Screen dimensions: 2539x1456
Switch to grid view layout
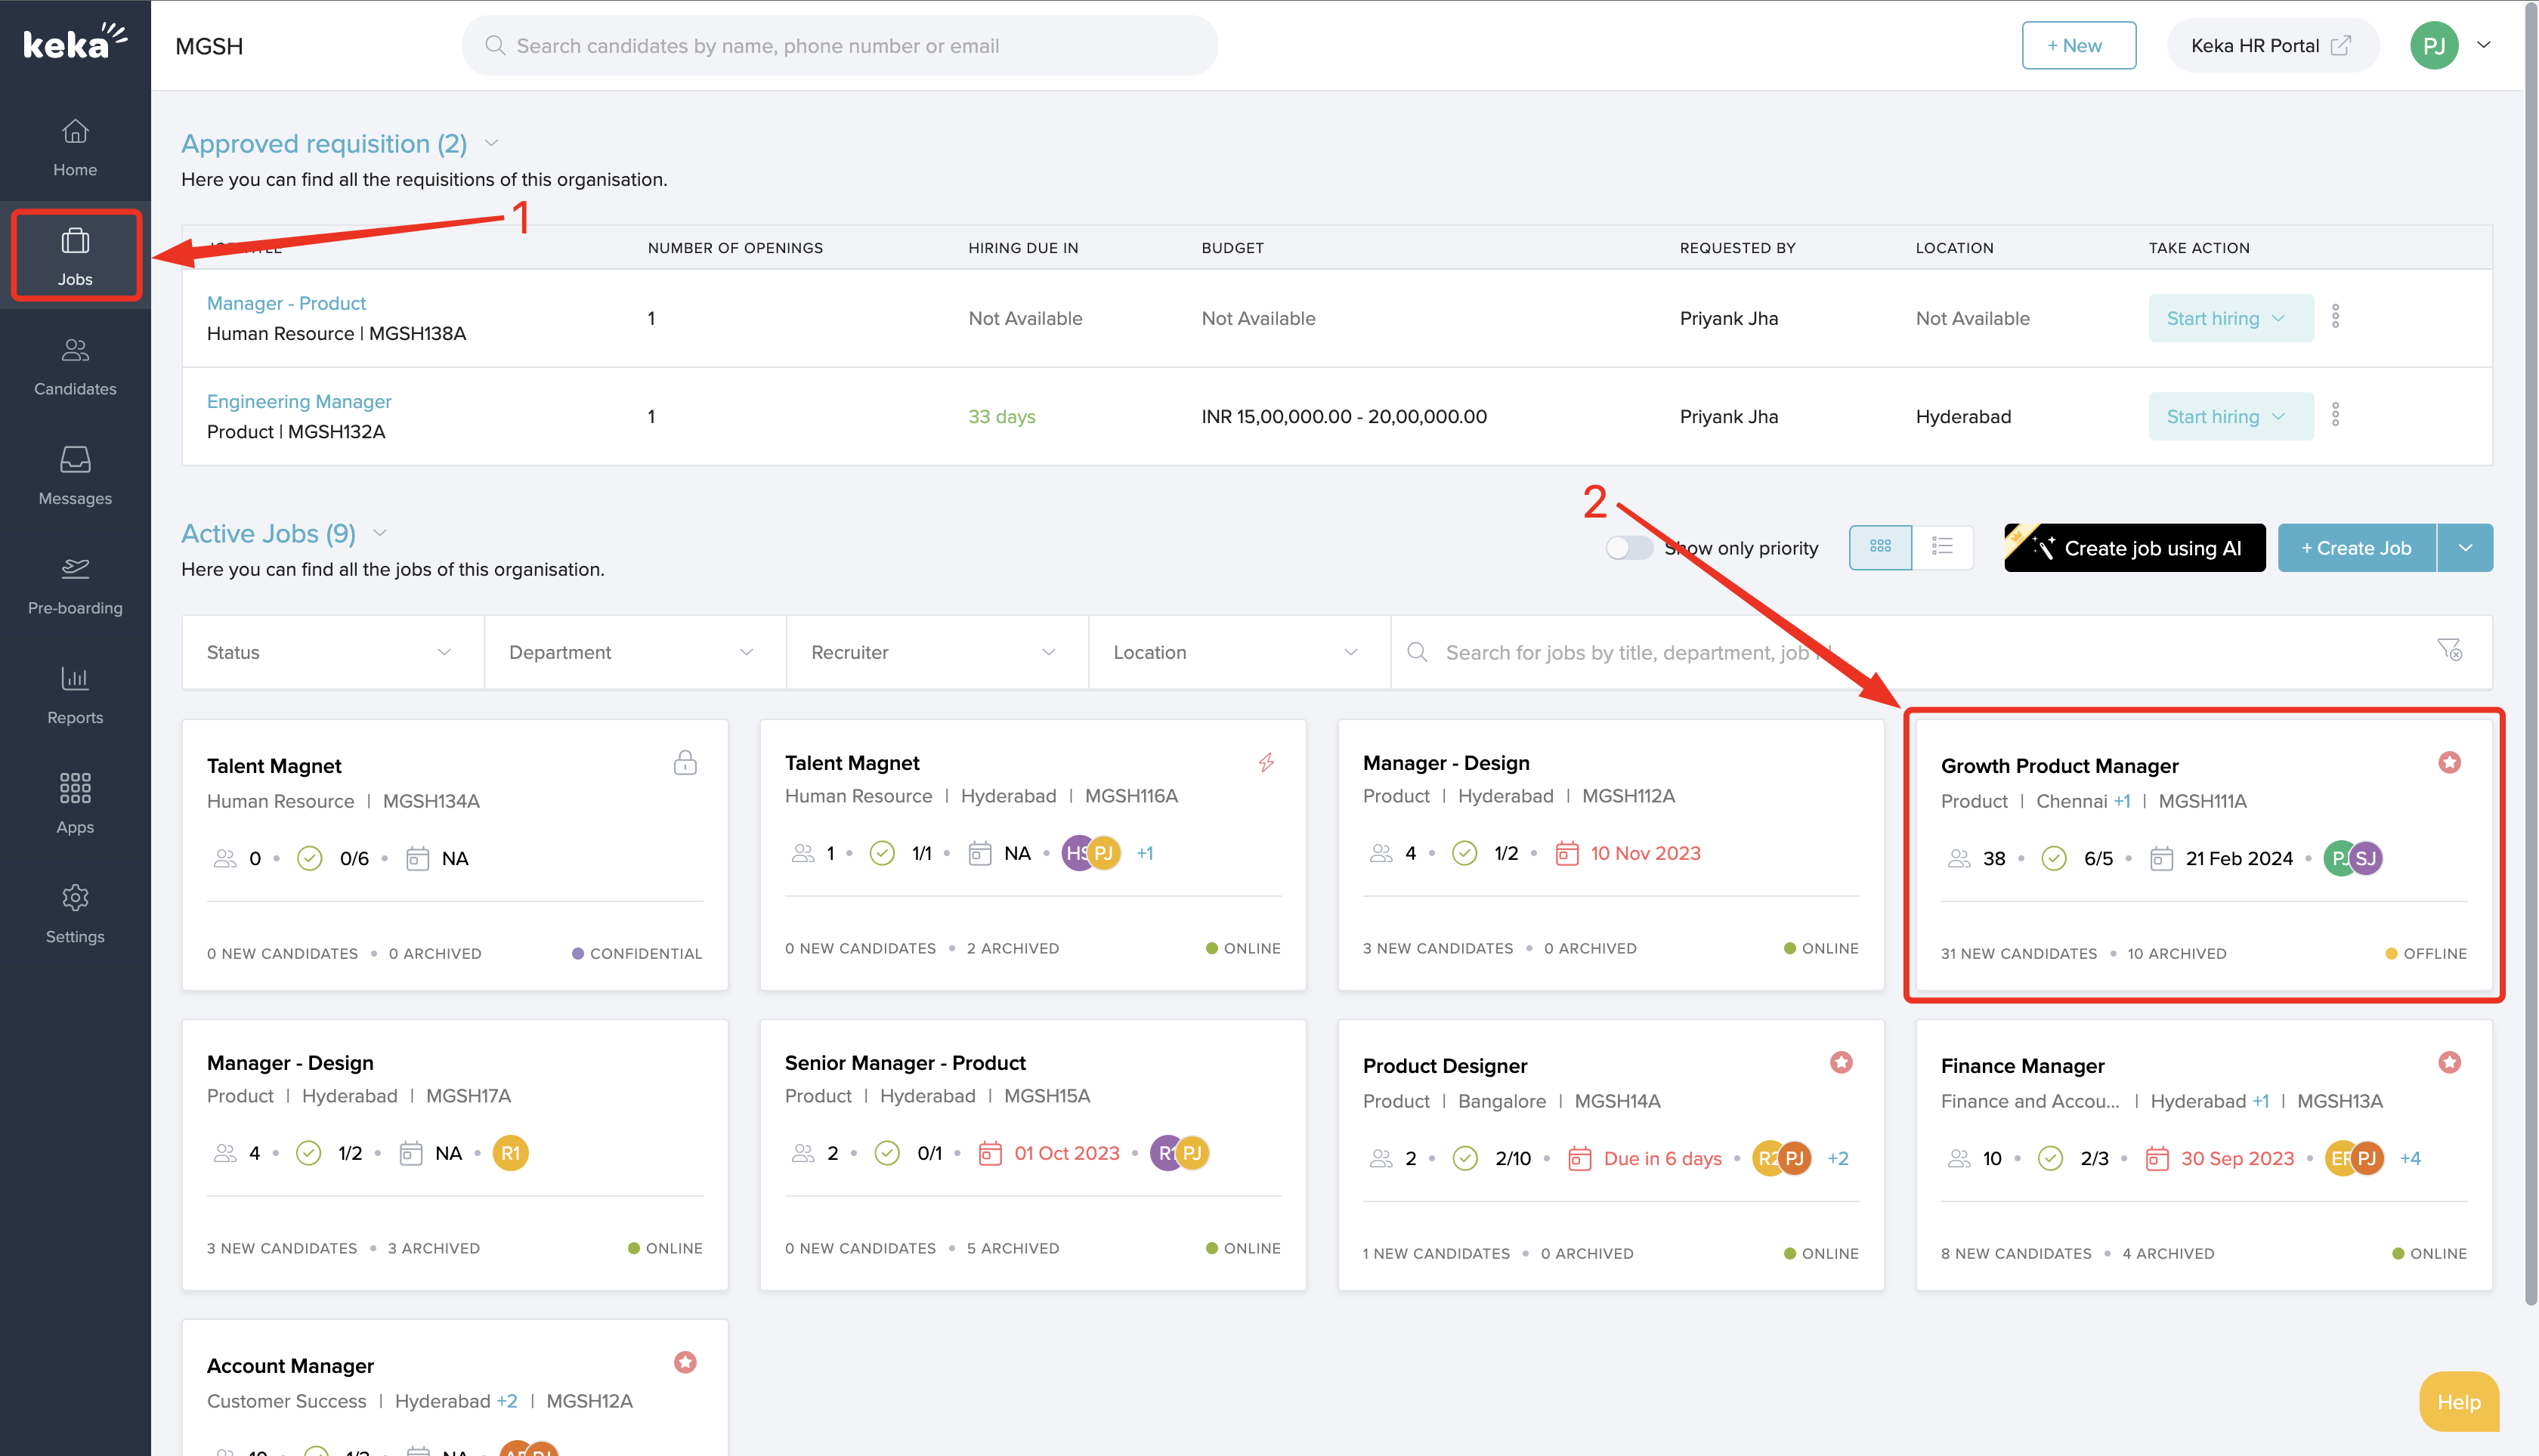tap(1882, 548)
